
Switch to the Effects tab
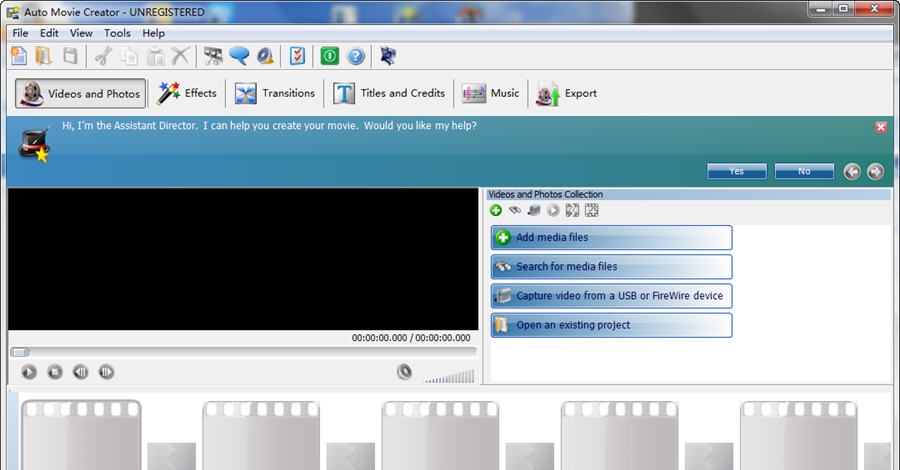(187, 93)
